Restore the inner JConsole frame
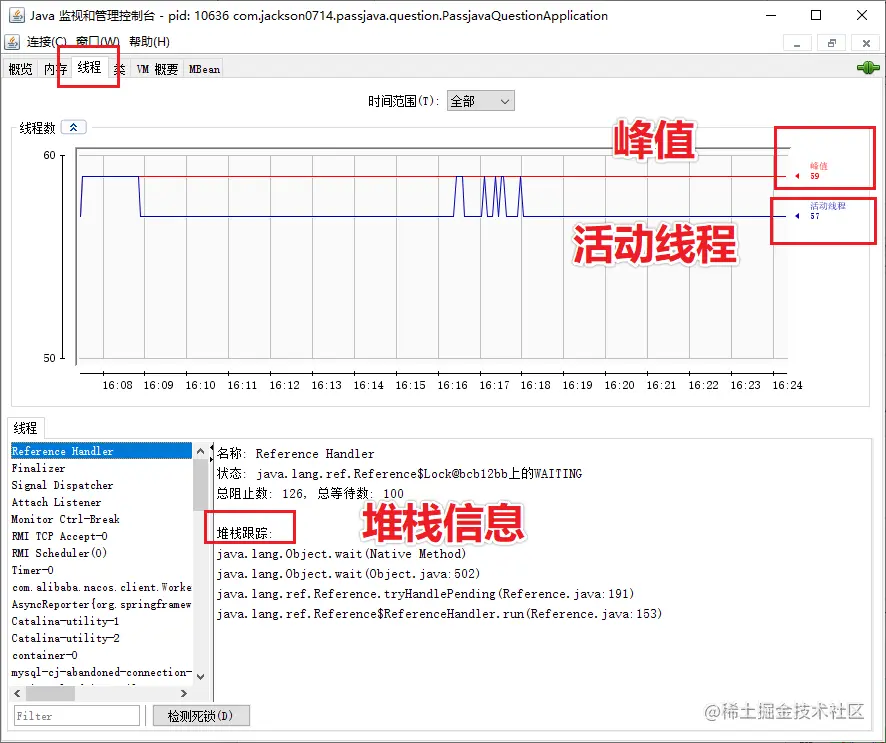The height and width of the screenshot is (743, 886). [x=832, y=43]
